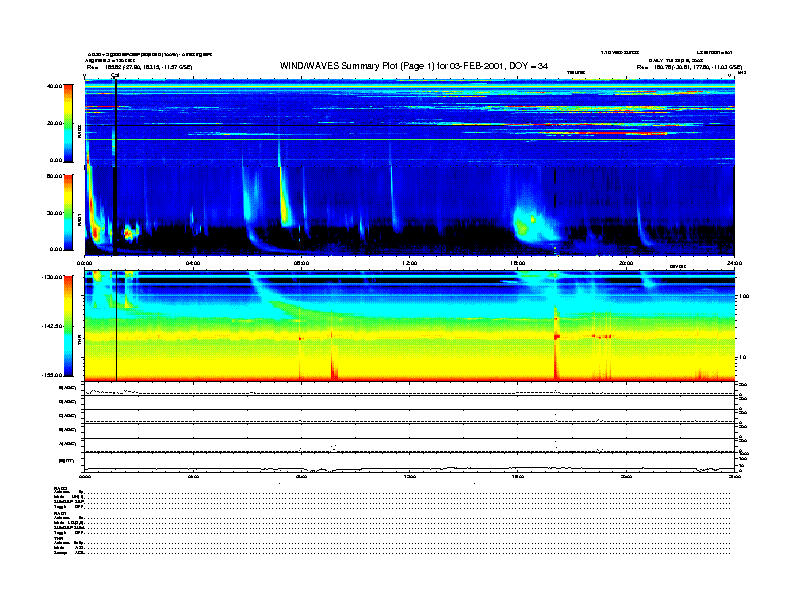Click the 00:00 tick below RAD1 panel

click(85, 263)
